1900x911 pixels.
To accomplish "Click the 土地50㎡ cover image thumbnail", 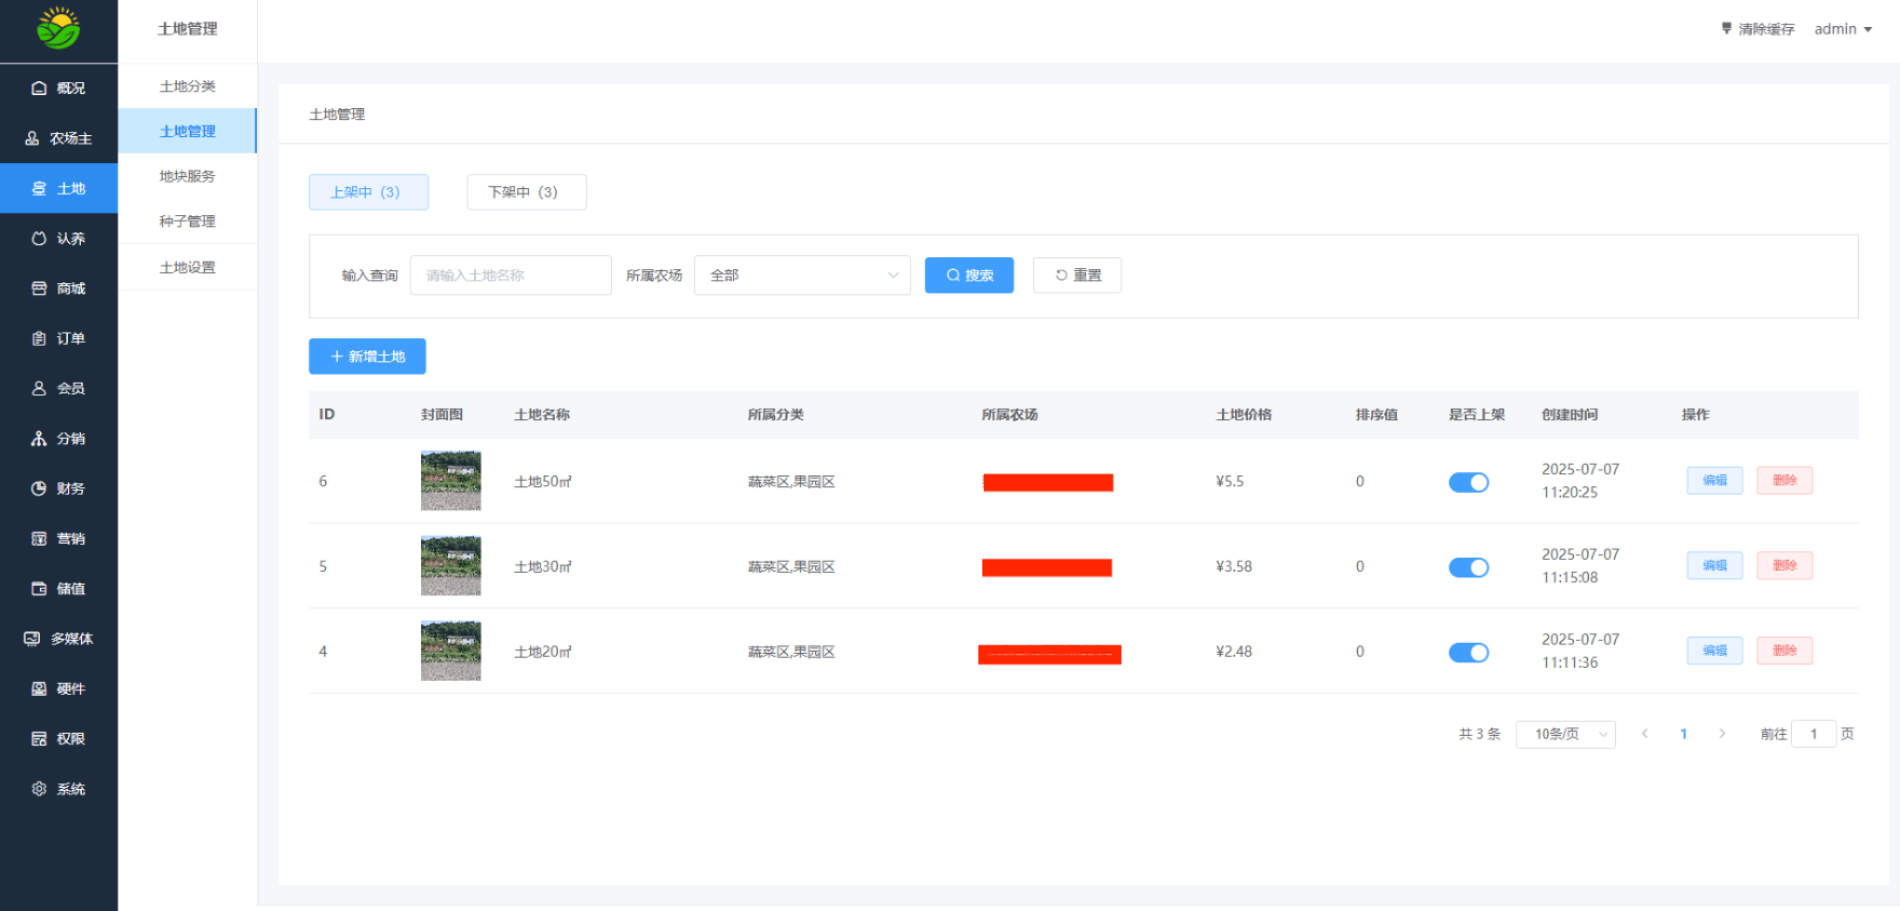I will [x=450, y=481].
